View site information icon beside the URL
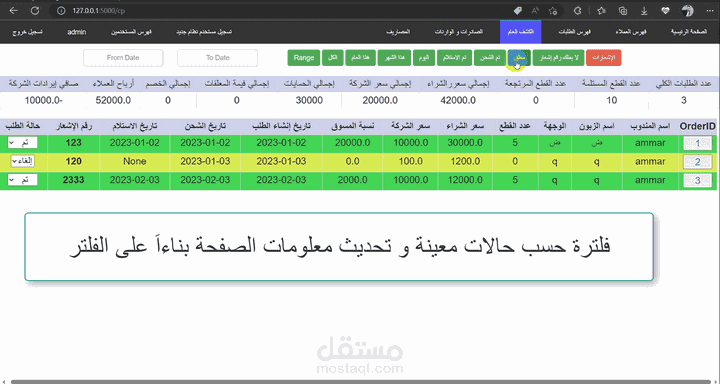Viewport: 720px width, 384px height. [62, 11]
